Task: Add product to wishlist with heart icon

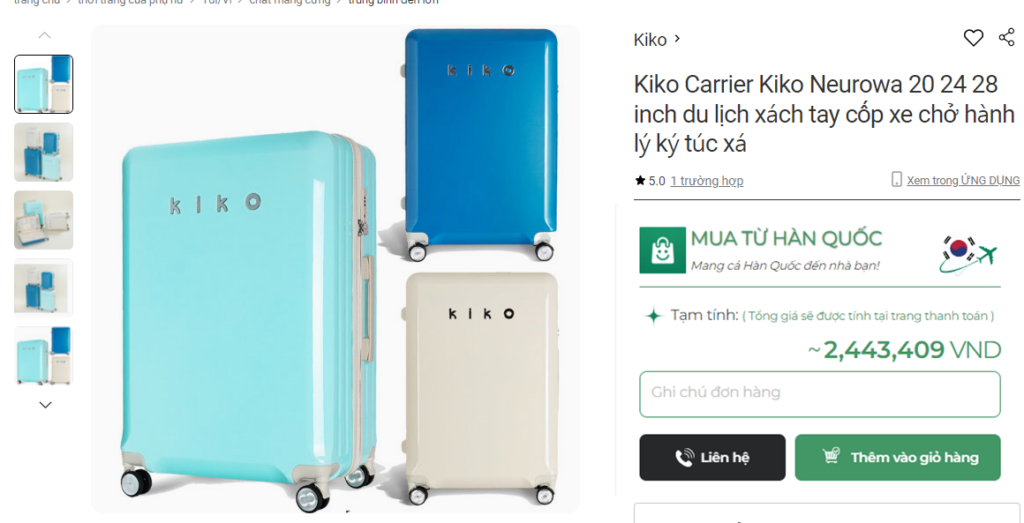Action: point(973,38)
